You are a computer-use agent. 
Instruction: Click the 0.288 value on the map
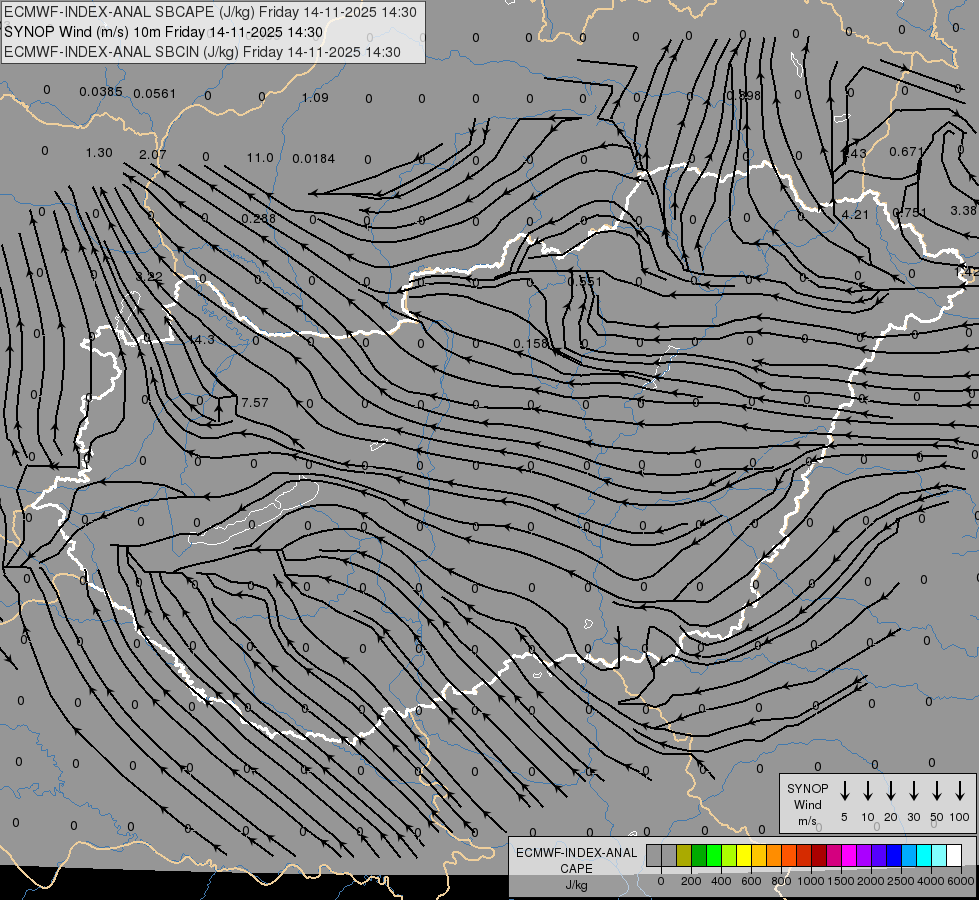pos(258,219)
